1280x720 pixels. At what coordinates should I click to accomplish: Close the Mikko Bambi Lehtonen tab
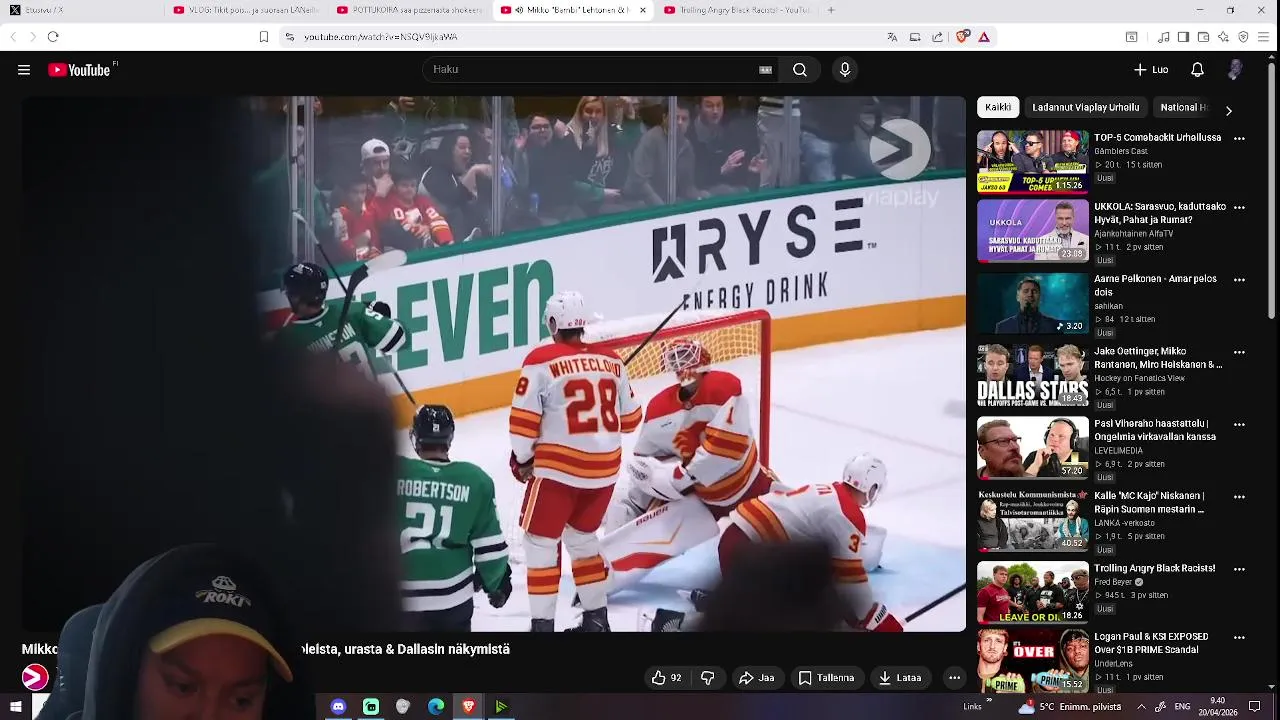(642, 10)
